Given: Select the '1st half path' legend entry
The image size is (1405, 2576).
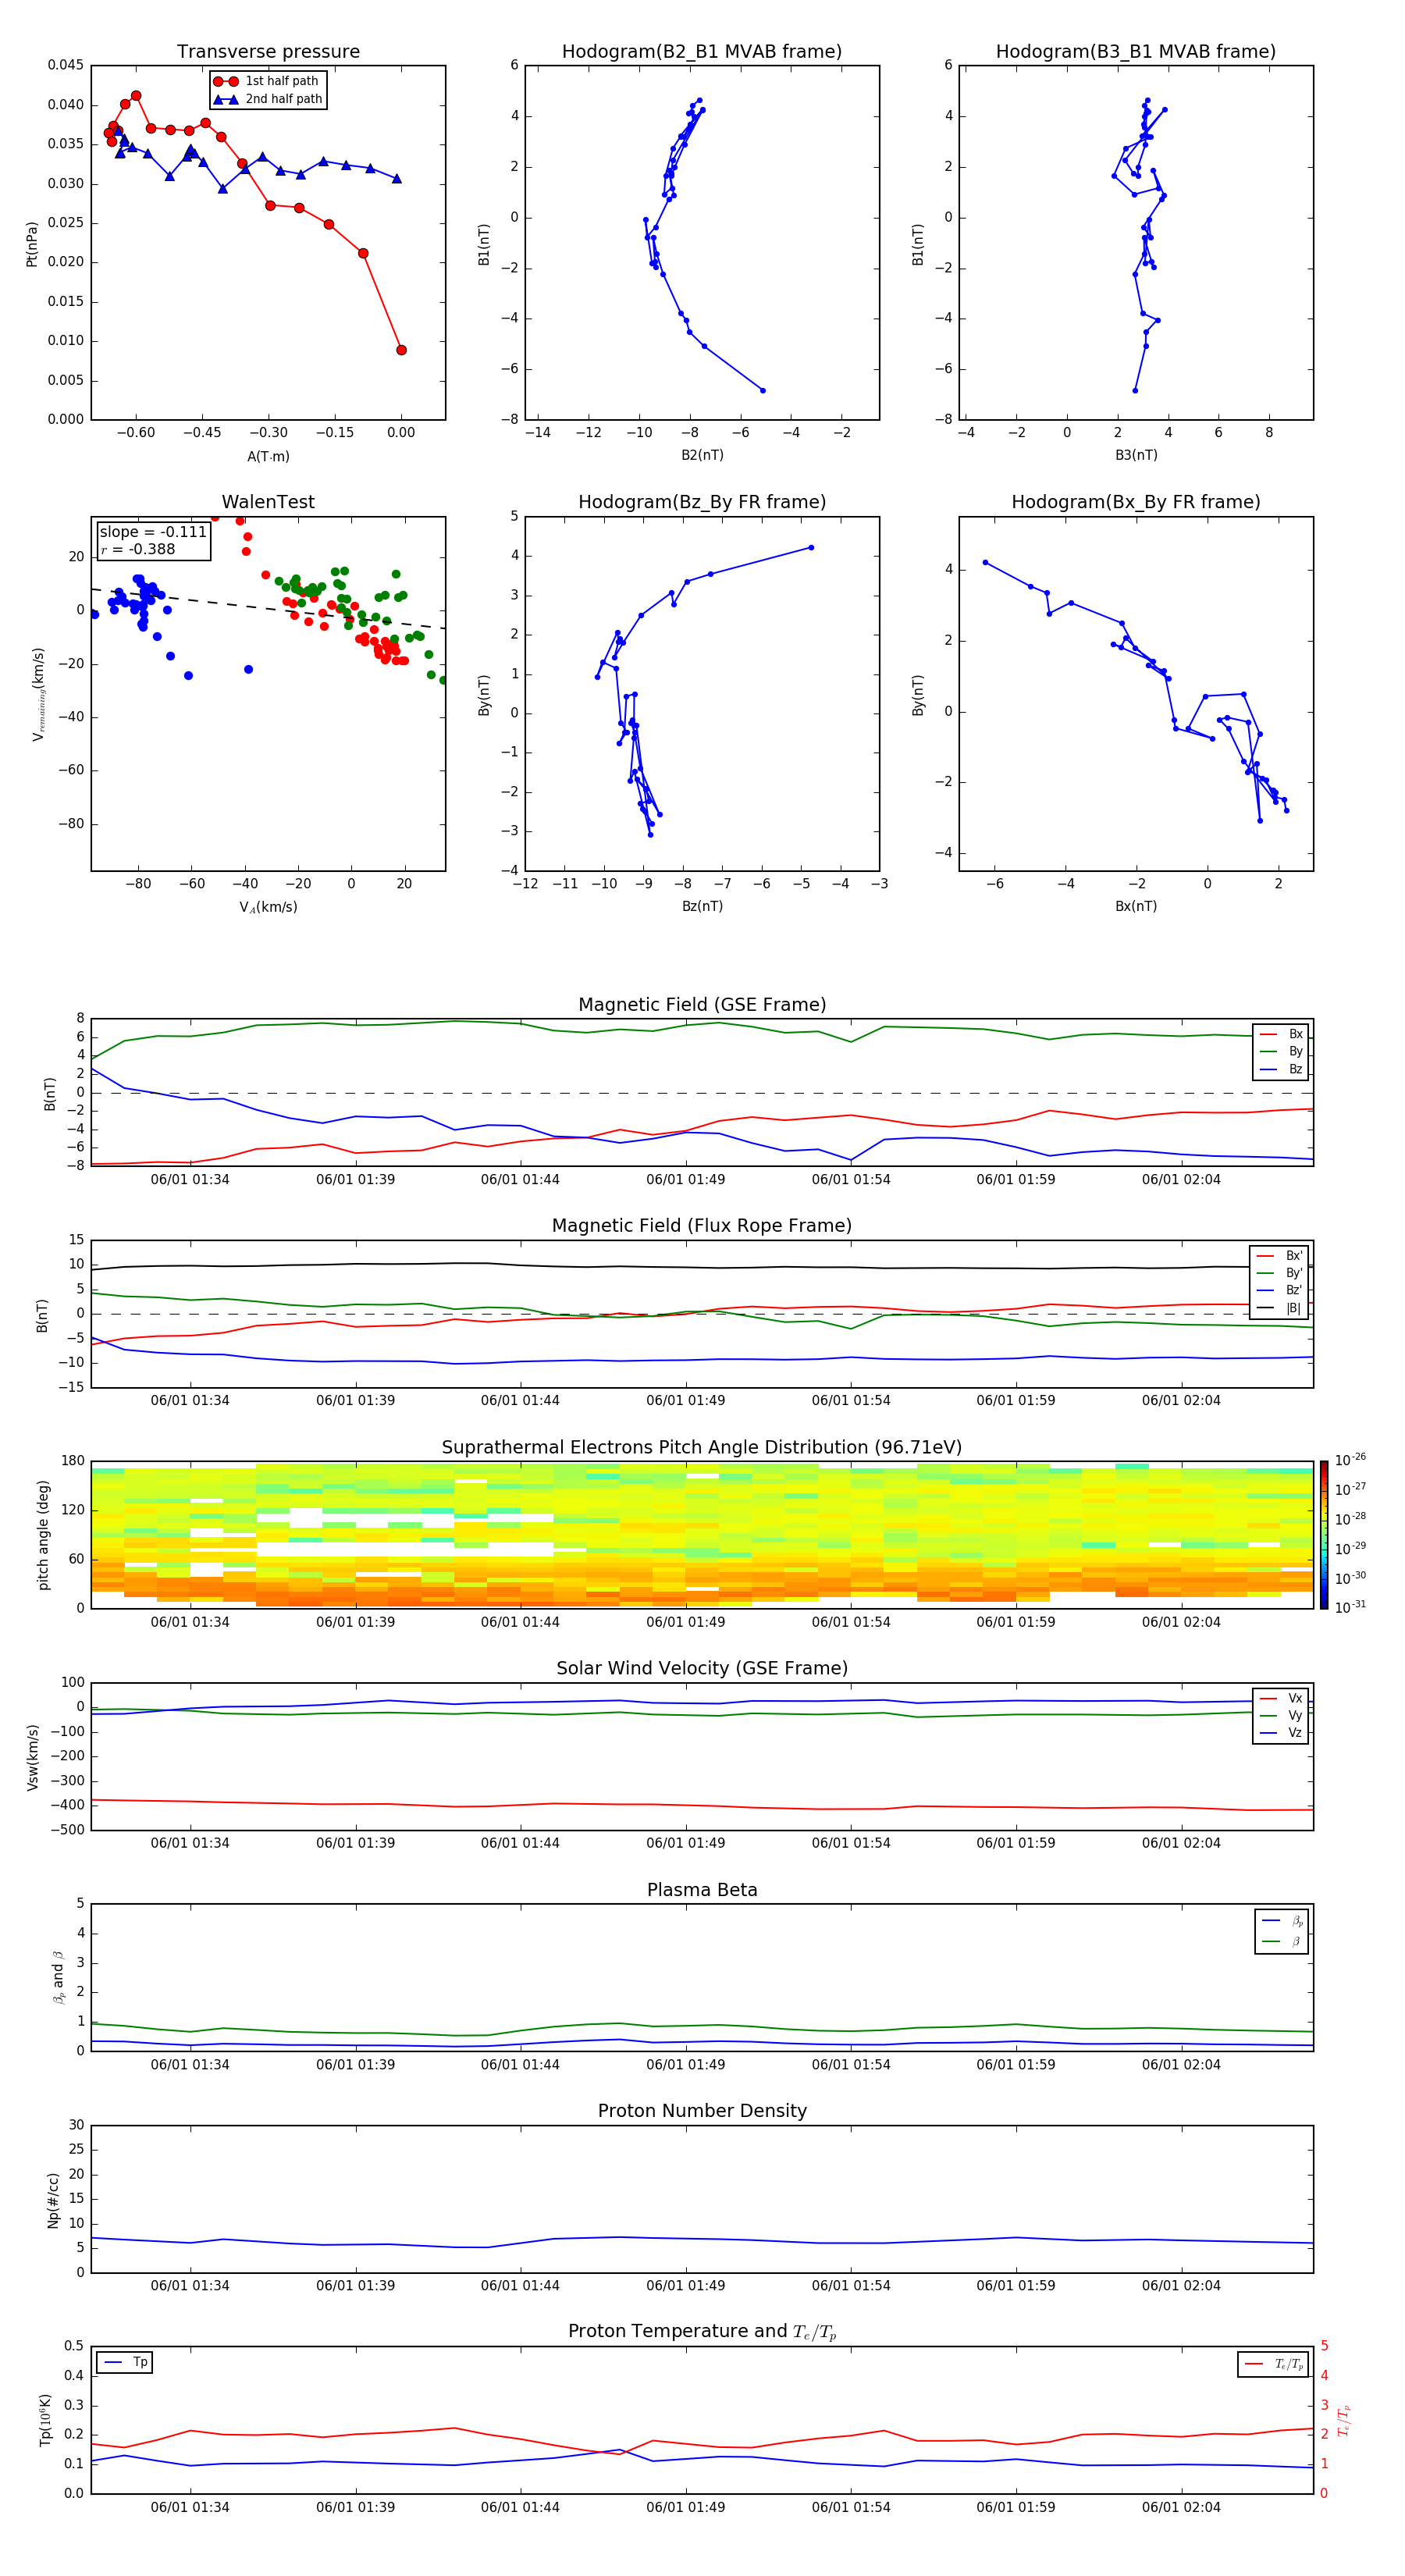Looking at the screenshot, I should pyautogui.click(x=266, y=81).
